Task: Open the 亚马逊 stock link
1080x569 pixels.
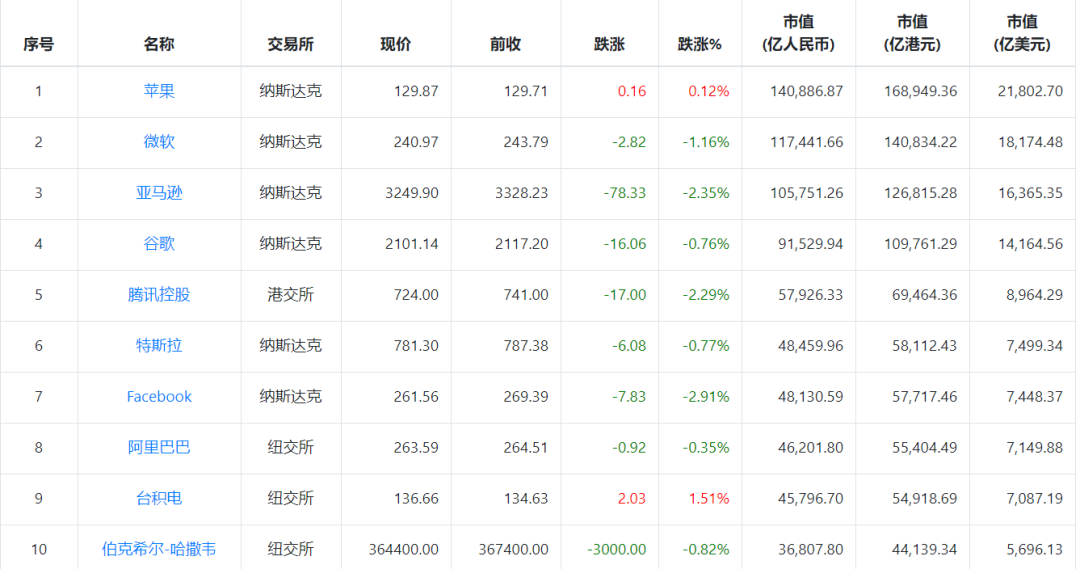Action: [x=159, y=193]
